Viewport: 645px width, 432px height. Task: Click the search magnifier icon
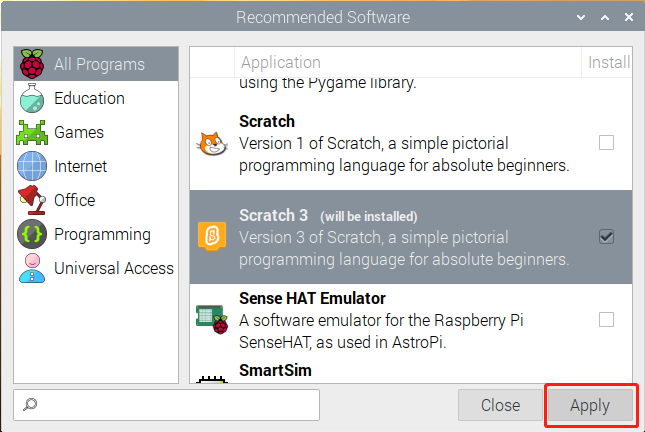point(30,404)
